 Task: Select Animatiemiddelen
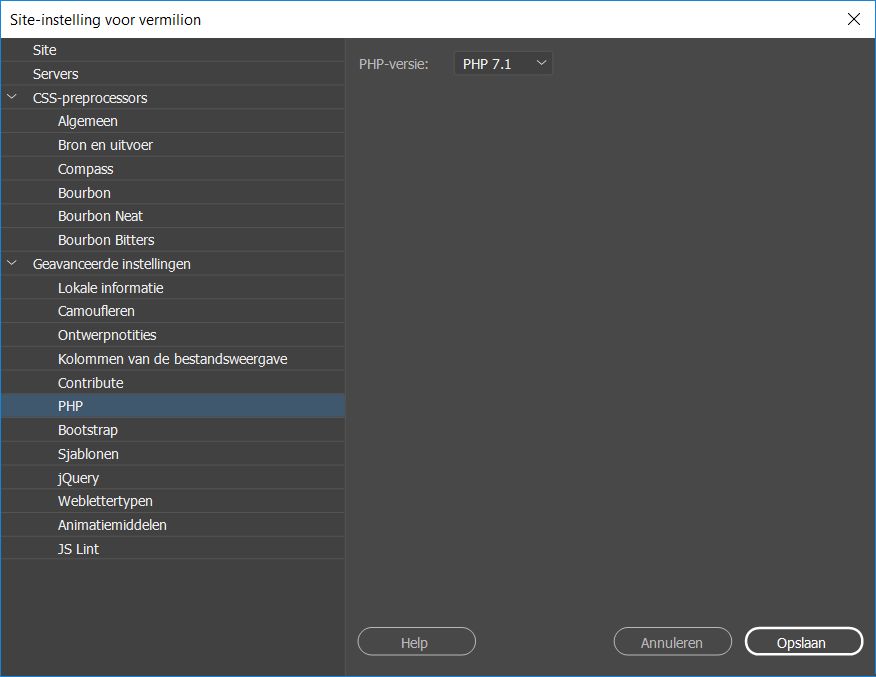click(173, 525)
